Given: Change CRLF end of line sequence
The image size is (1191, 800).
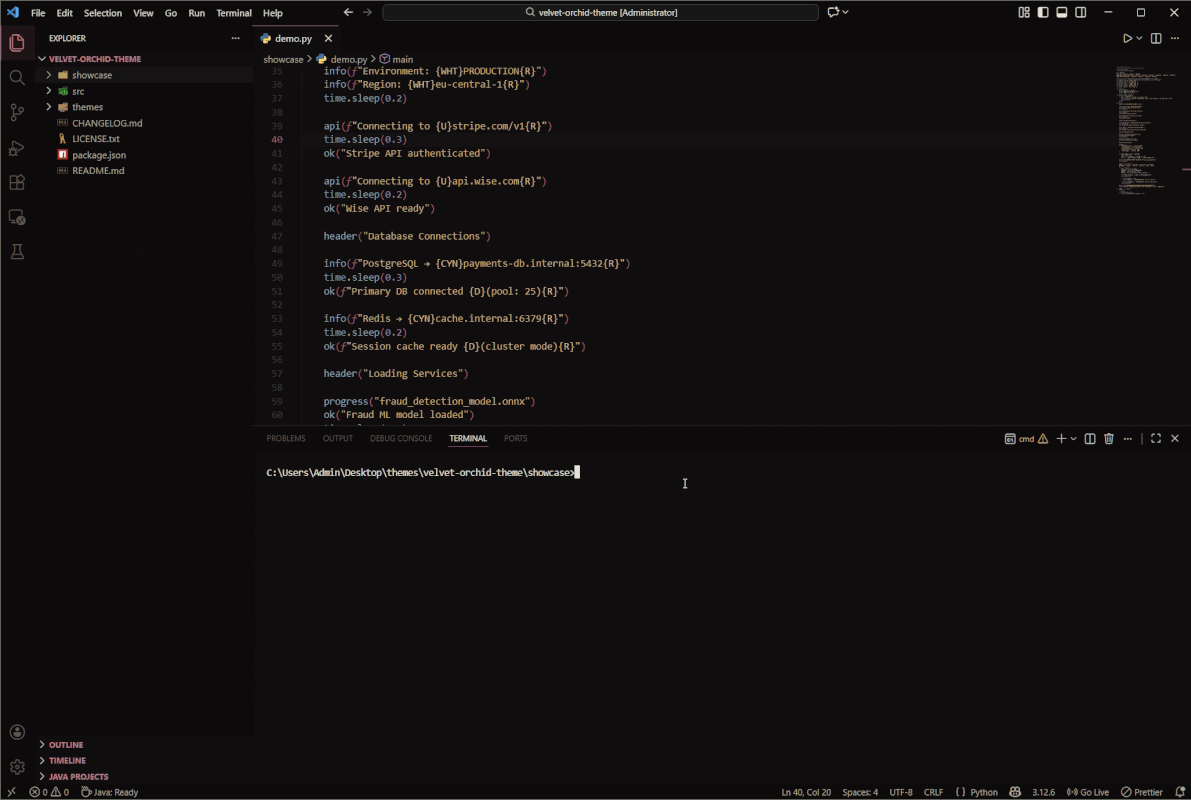Looking at the screenshot, I should pyautogui.click(x=934, y=792).
